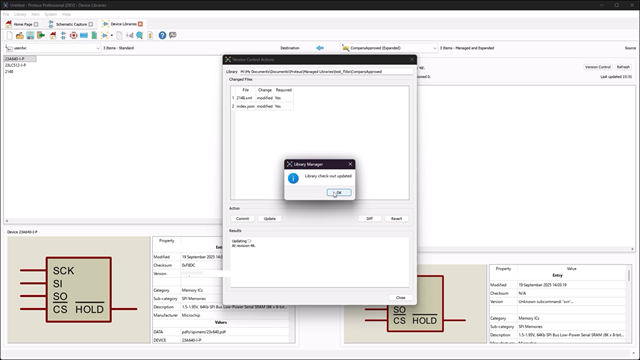Click the close box on the Home Page tab
This screenshot has height=360, width=640.
36,24
